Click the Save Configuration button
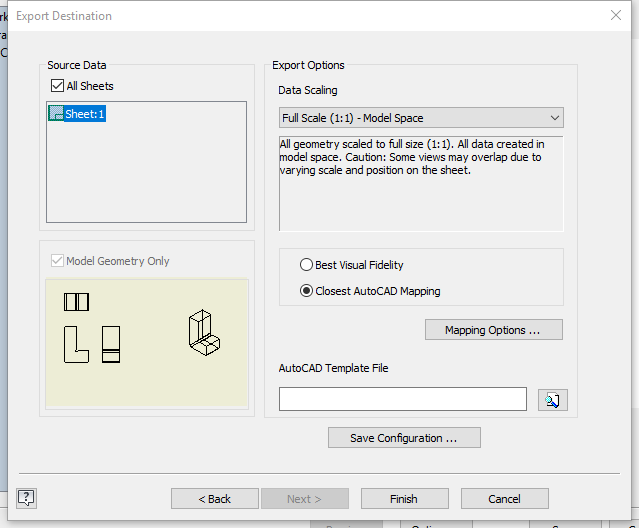The width and height of the screenshot is (639, 528). (x=404, y=438)
